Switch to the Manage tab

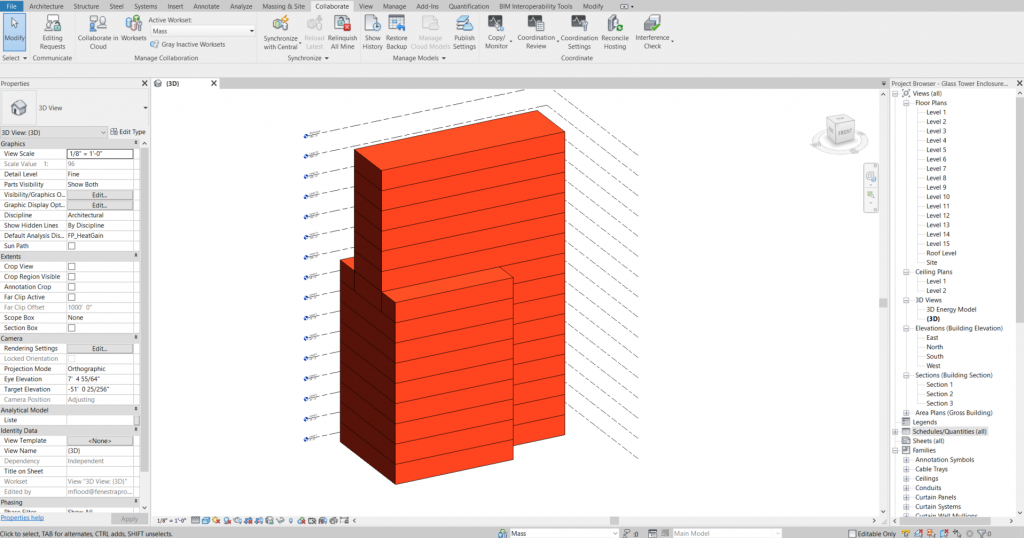coord(394,6)
